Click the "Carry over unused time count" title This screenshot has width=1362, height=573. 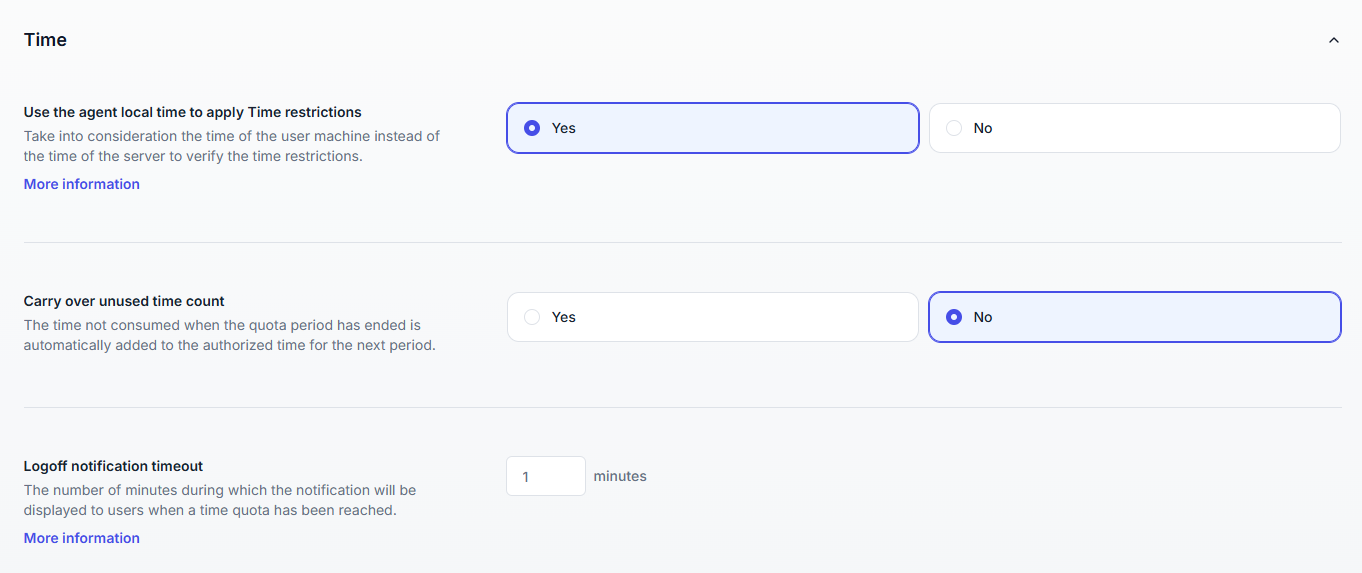tap(124, 301)
